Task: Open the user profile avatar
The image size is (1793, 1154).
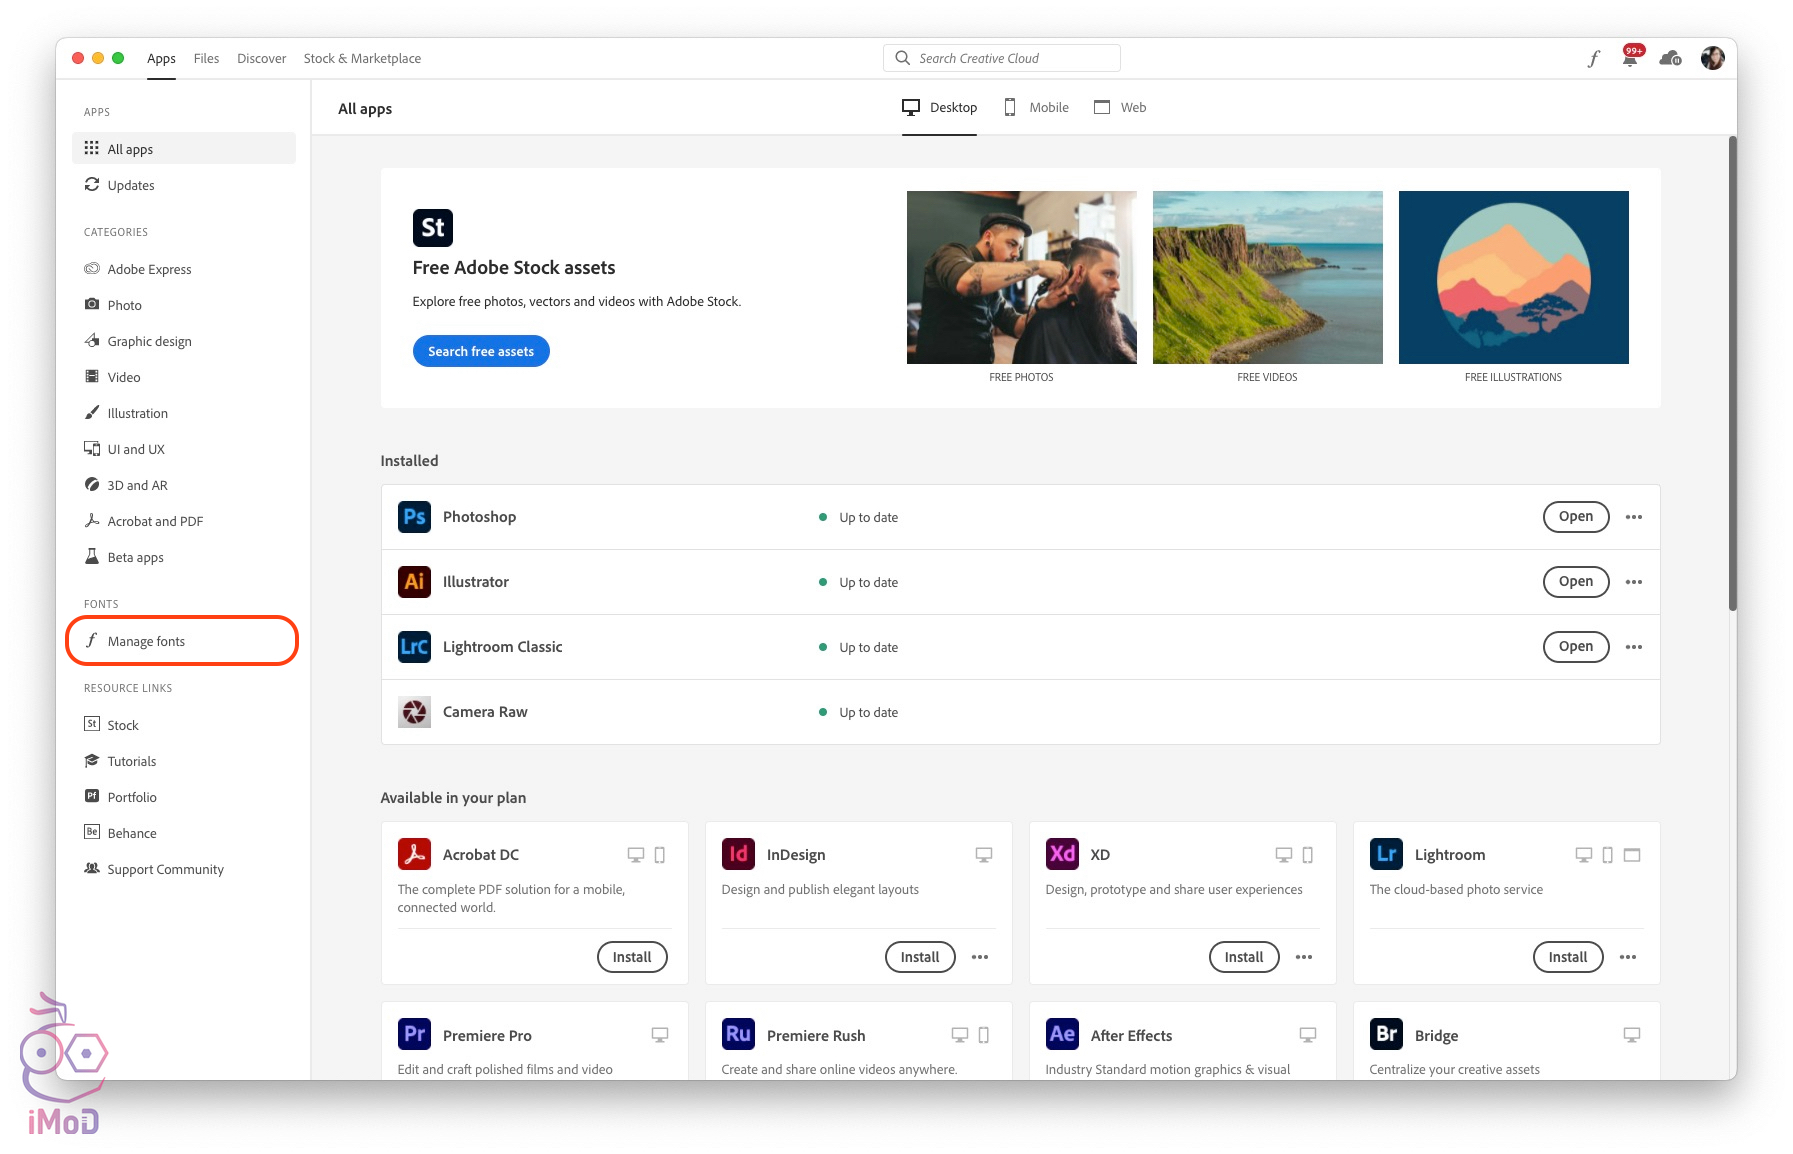Action: tap(1712, 59)
